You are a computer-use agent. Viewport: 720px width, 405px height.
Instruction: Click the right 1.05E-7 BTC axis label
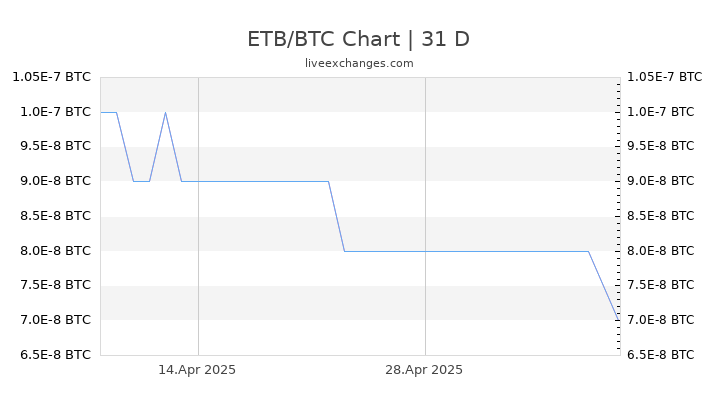[664, 77]
